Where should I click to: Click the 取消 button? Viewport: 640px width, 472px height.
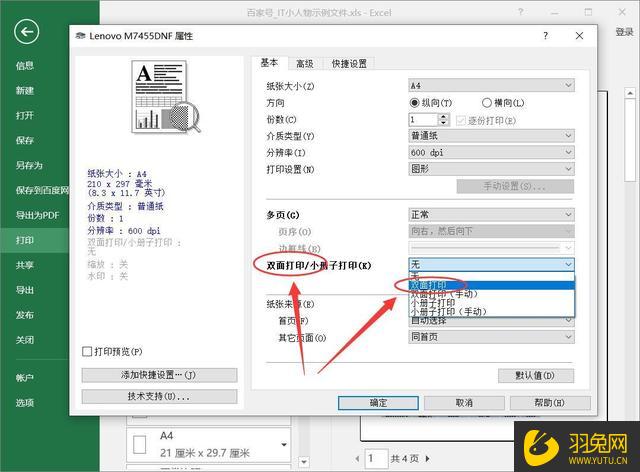464,403
